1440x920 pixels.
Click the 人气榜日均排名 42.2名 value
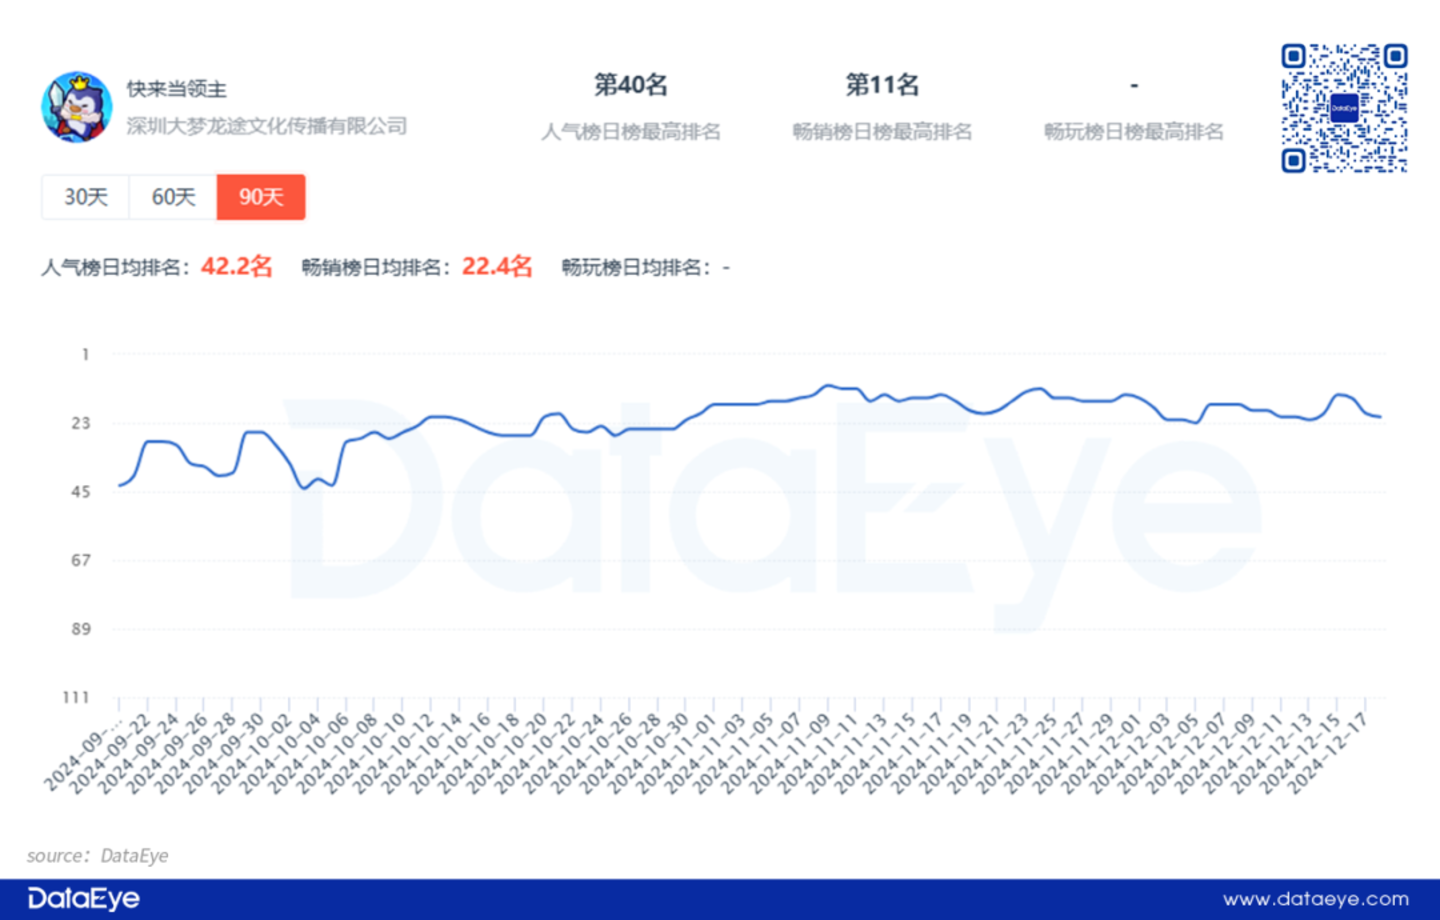pyautogui.click(x=236, y=267)
